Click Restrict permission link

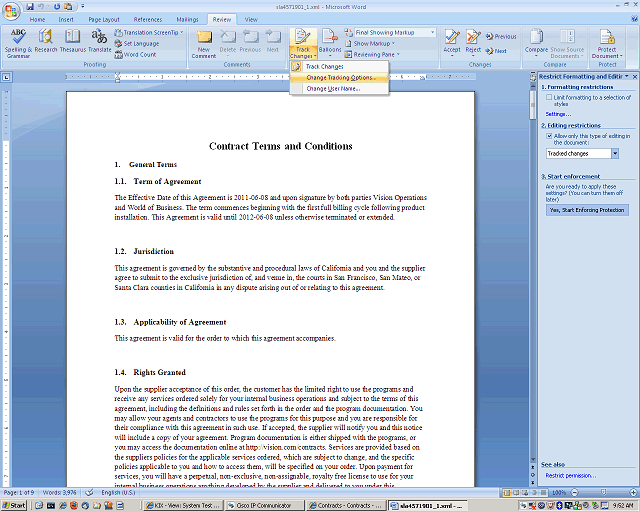click(570, 475)
